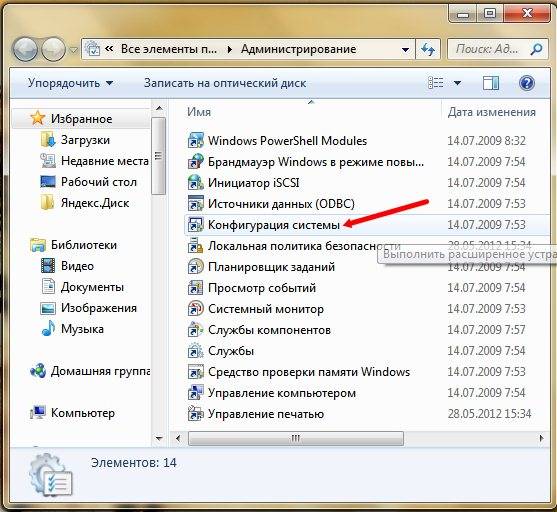Go back with the Back button
557x512 pixels.
coord(25,49)
